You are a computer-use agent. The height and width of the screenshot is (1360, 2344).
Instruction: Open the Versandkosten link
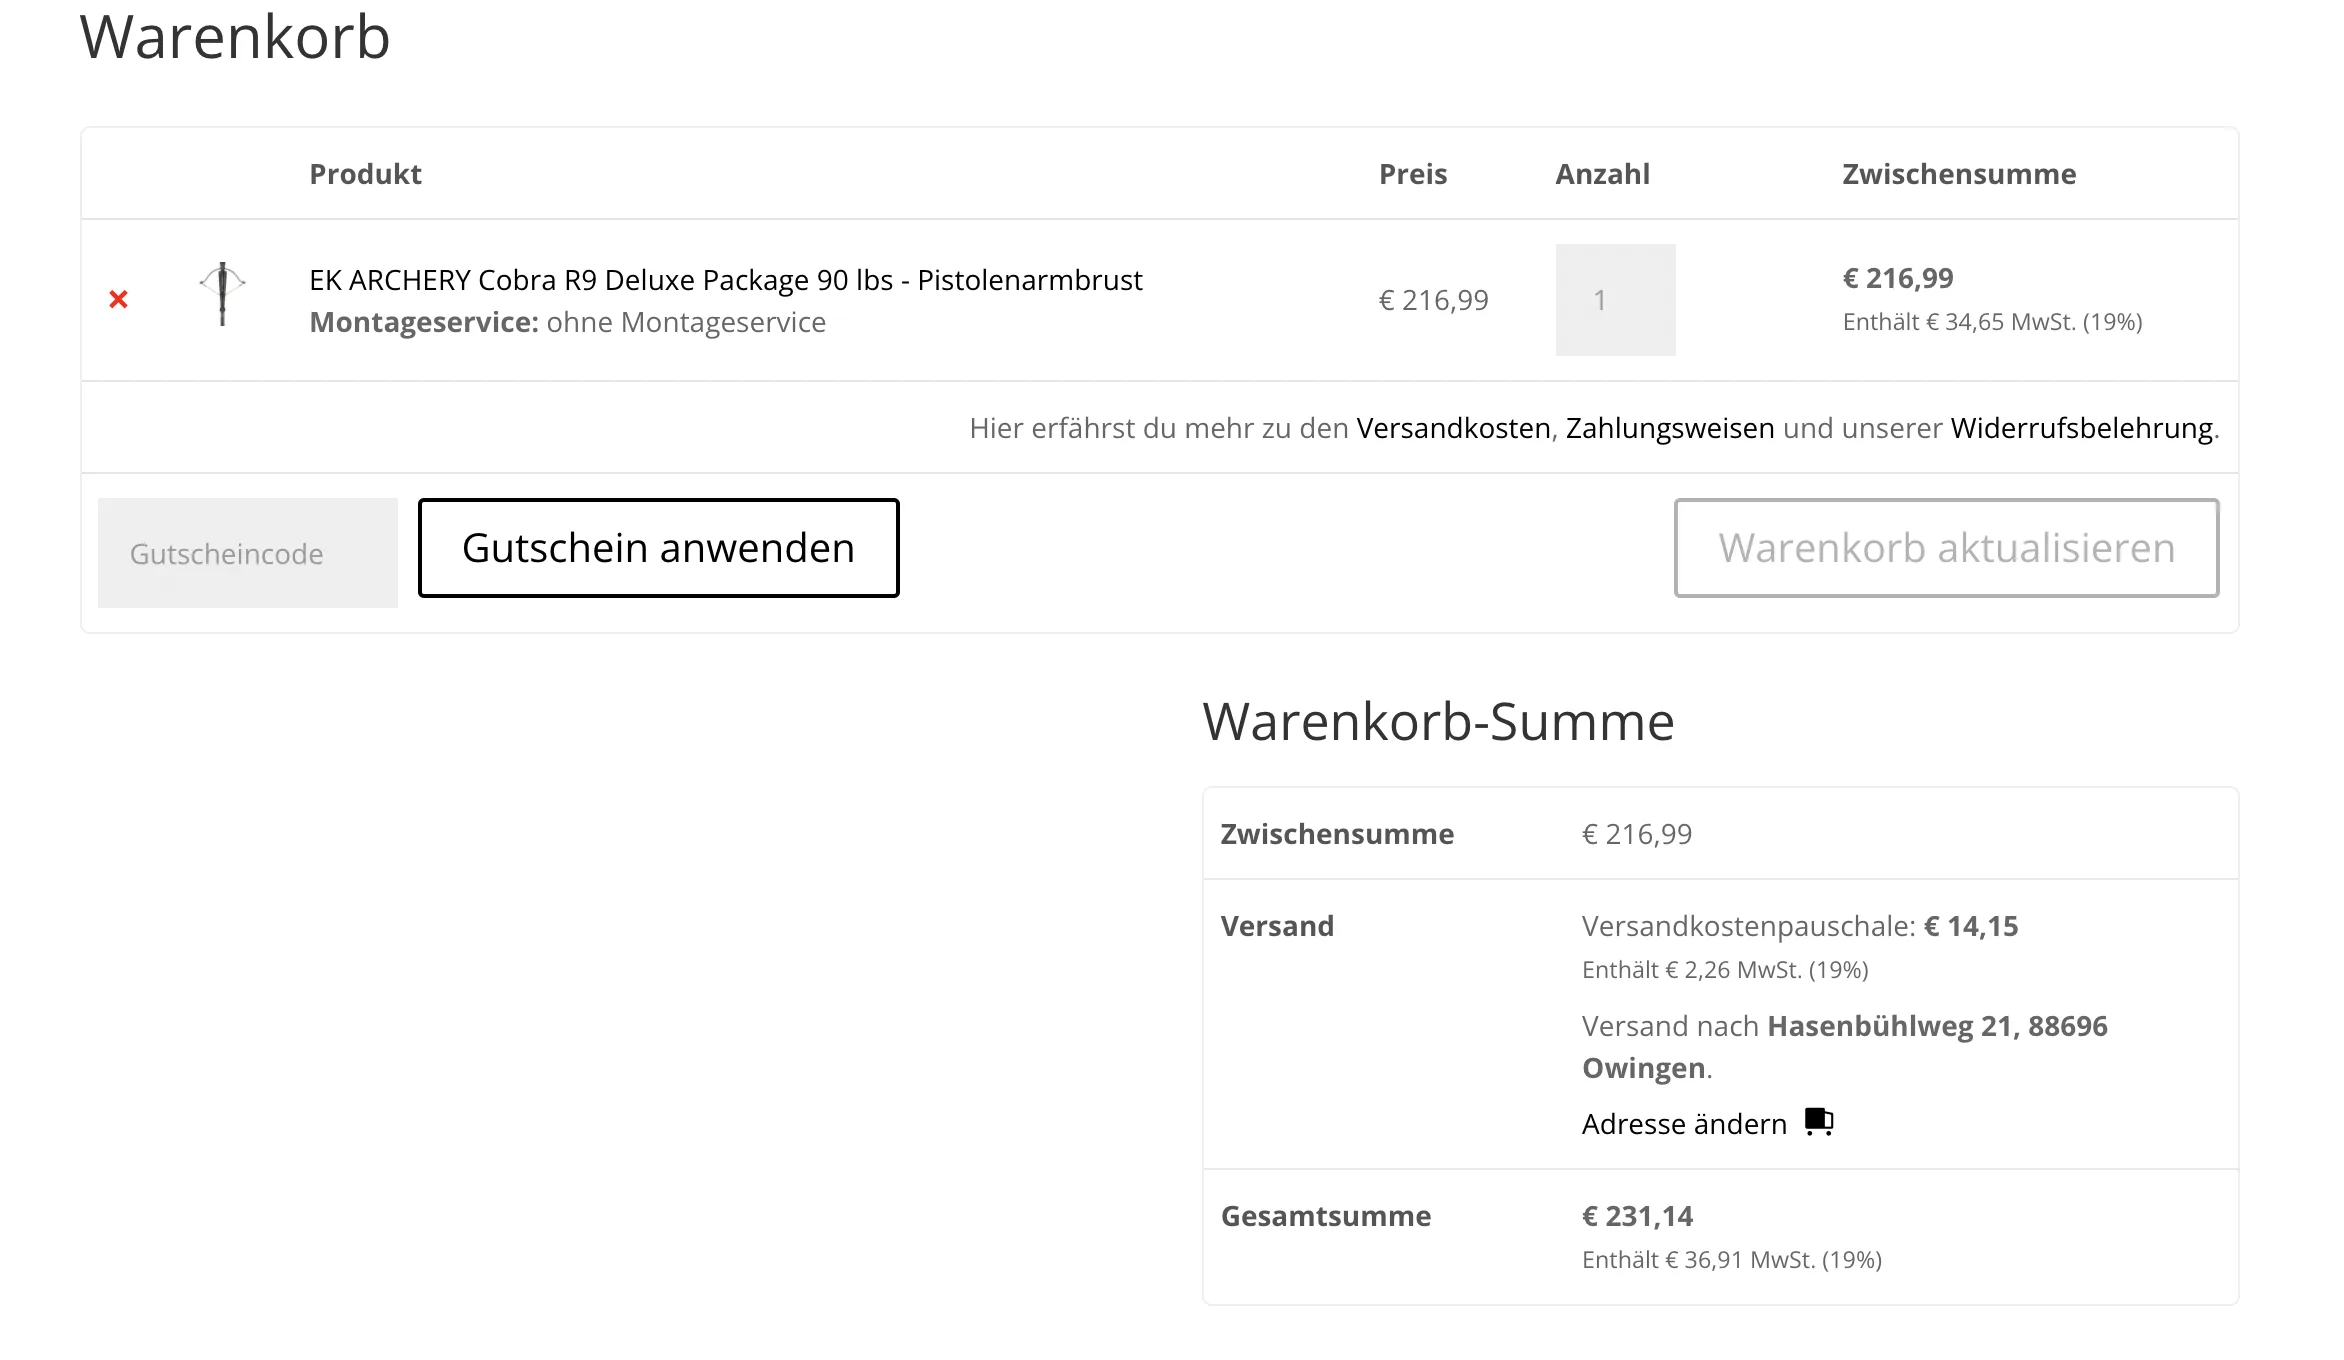click(1453, 428)
